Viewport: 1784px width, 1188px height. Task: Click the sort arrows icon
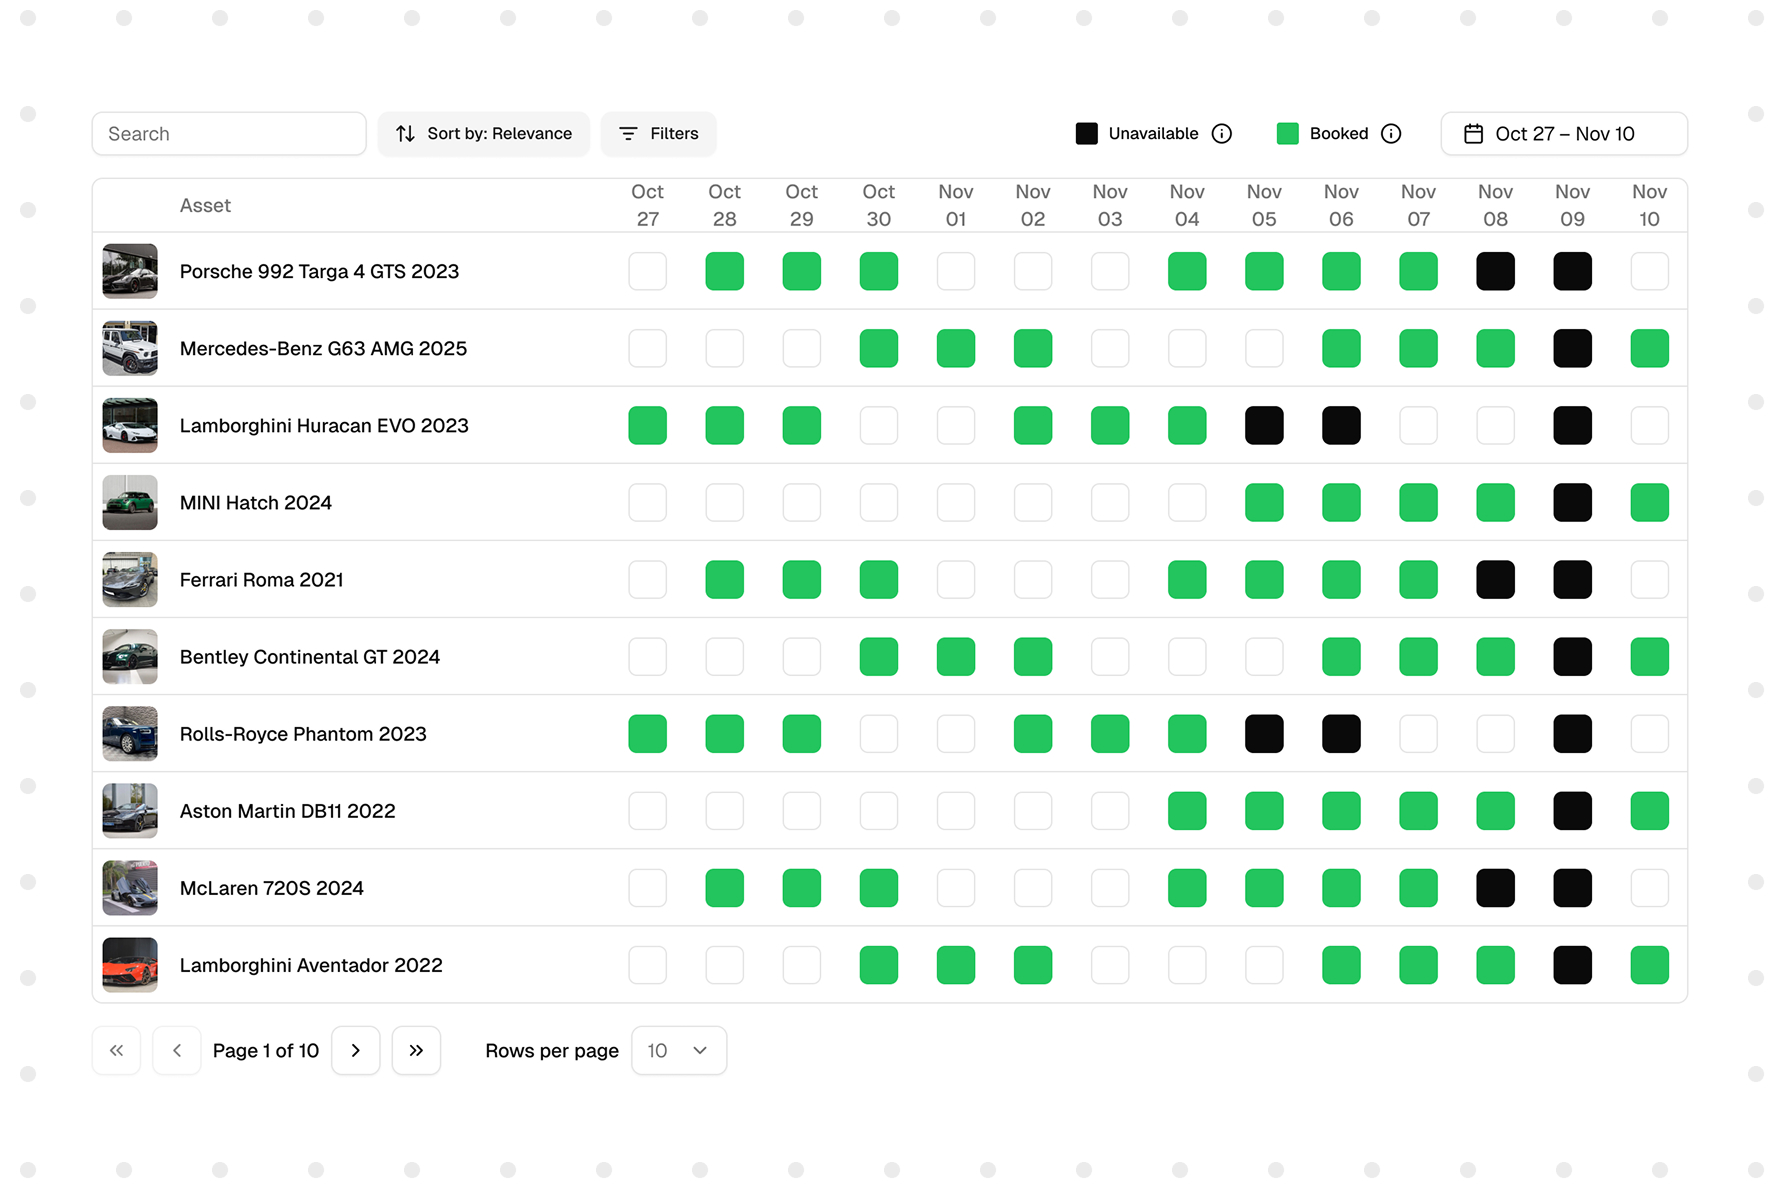tap(405, 134)
